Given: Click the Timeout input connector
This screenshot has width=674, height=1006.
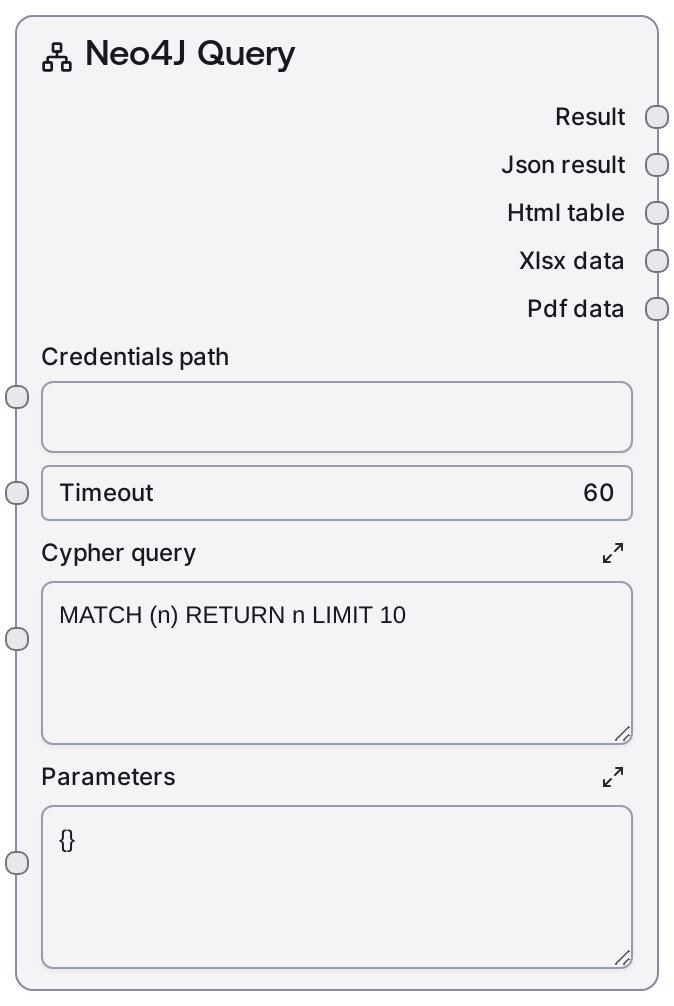Looking at the screenshot, I should click(x=18, y=493).
